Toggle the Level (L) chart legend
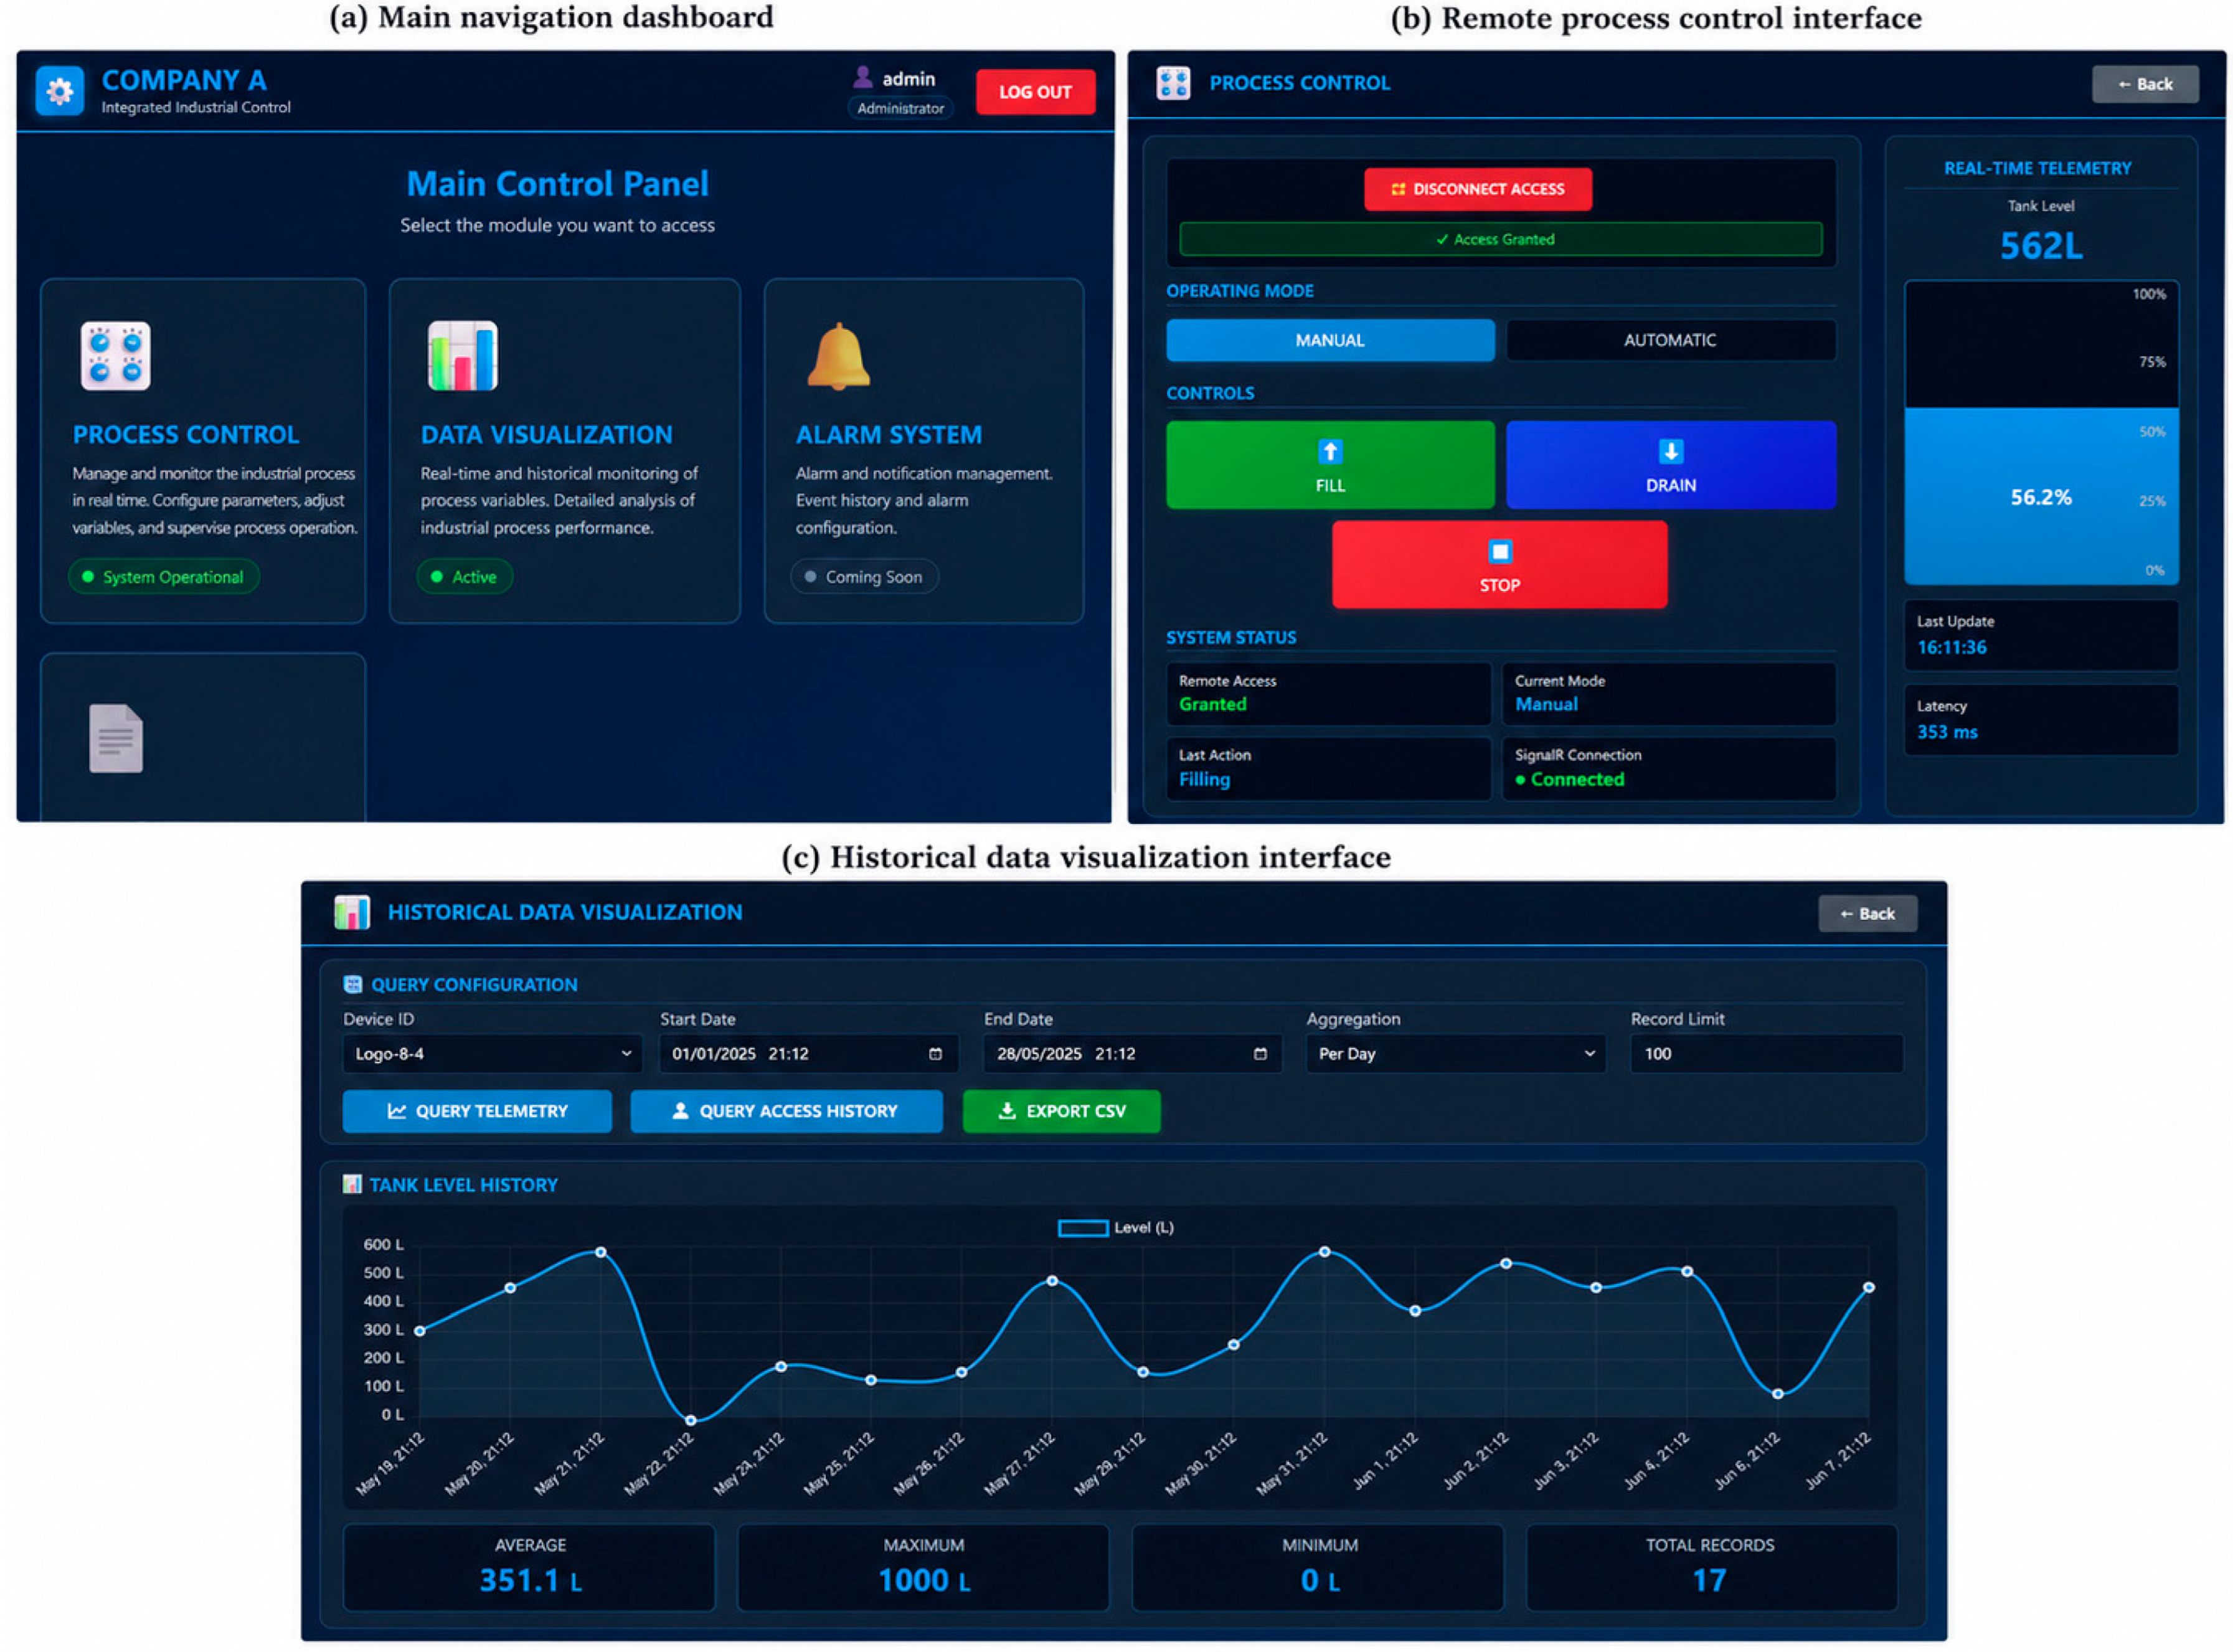 click(x=1115, y=1227)
